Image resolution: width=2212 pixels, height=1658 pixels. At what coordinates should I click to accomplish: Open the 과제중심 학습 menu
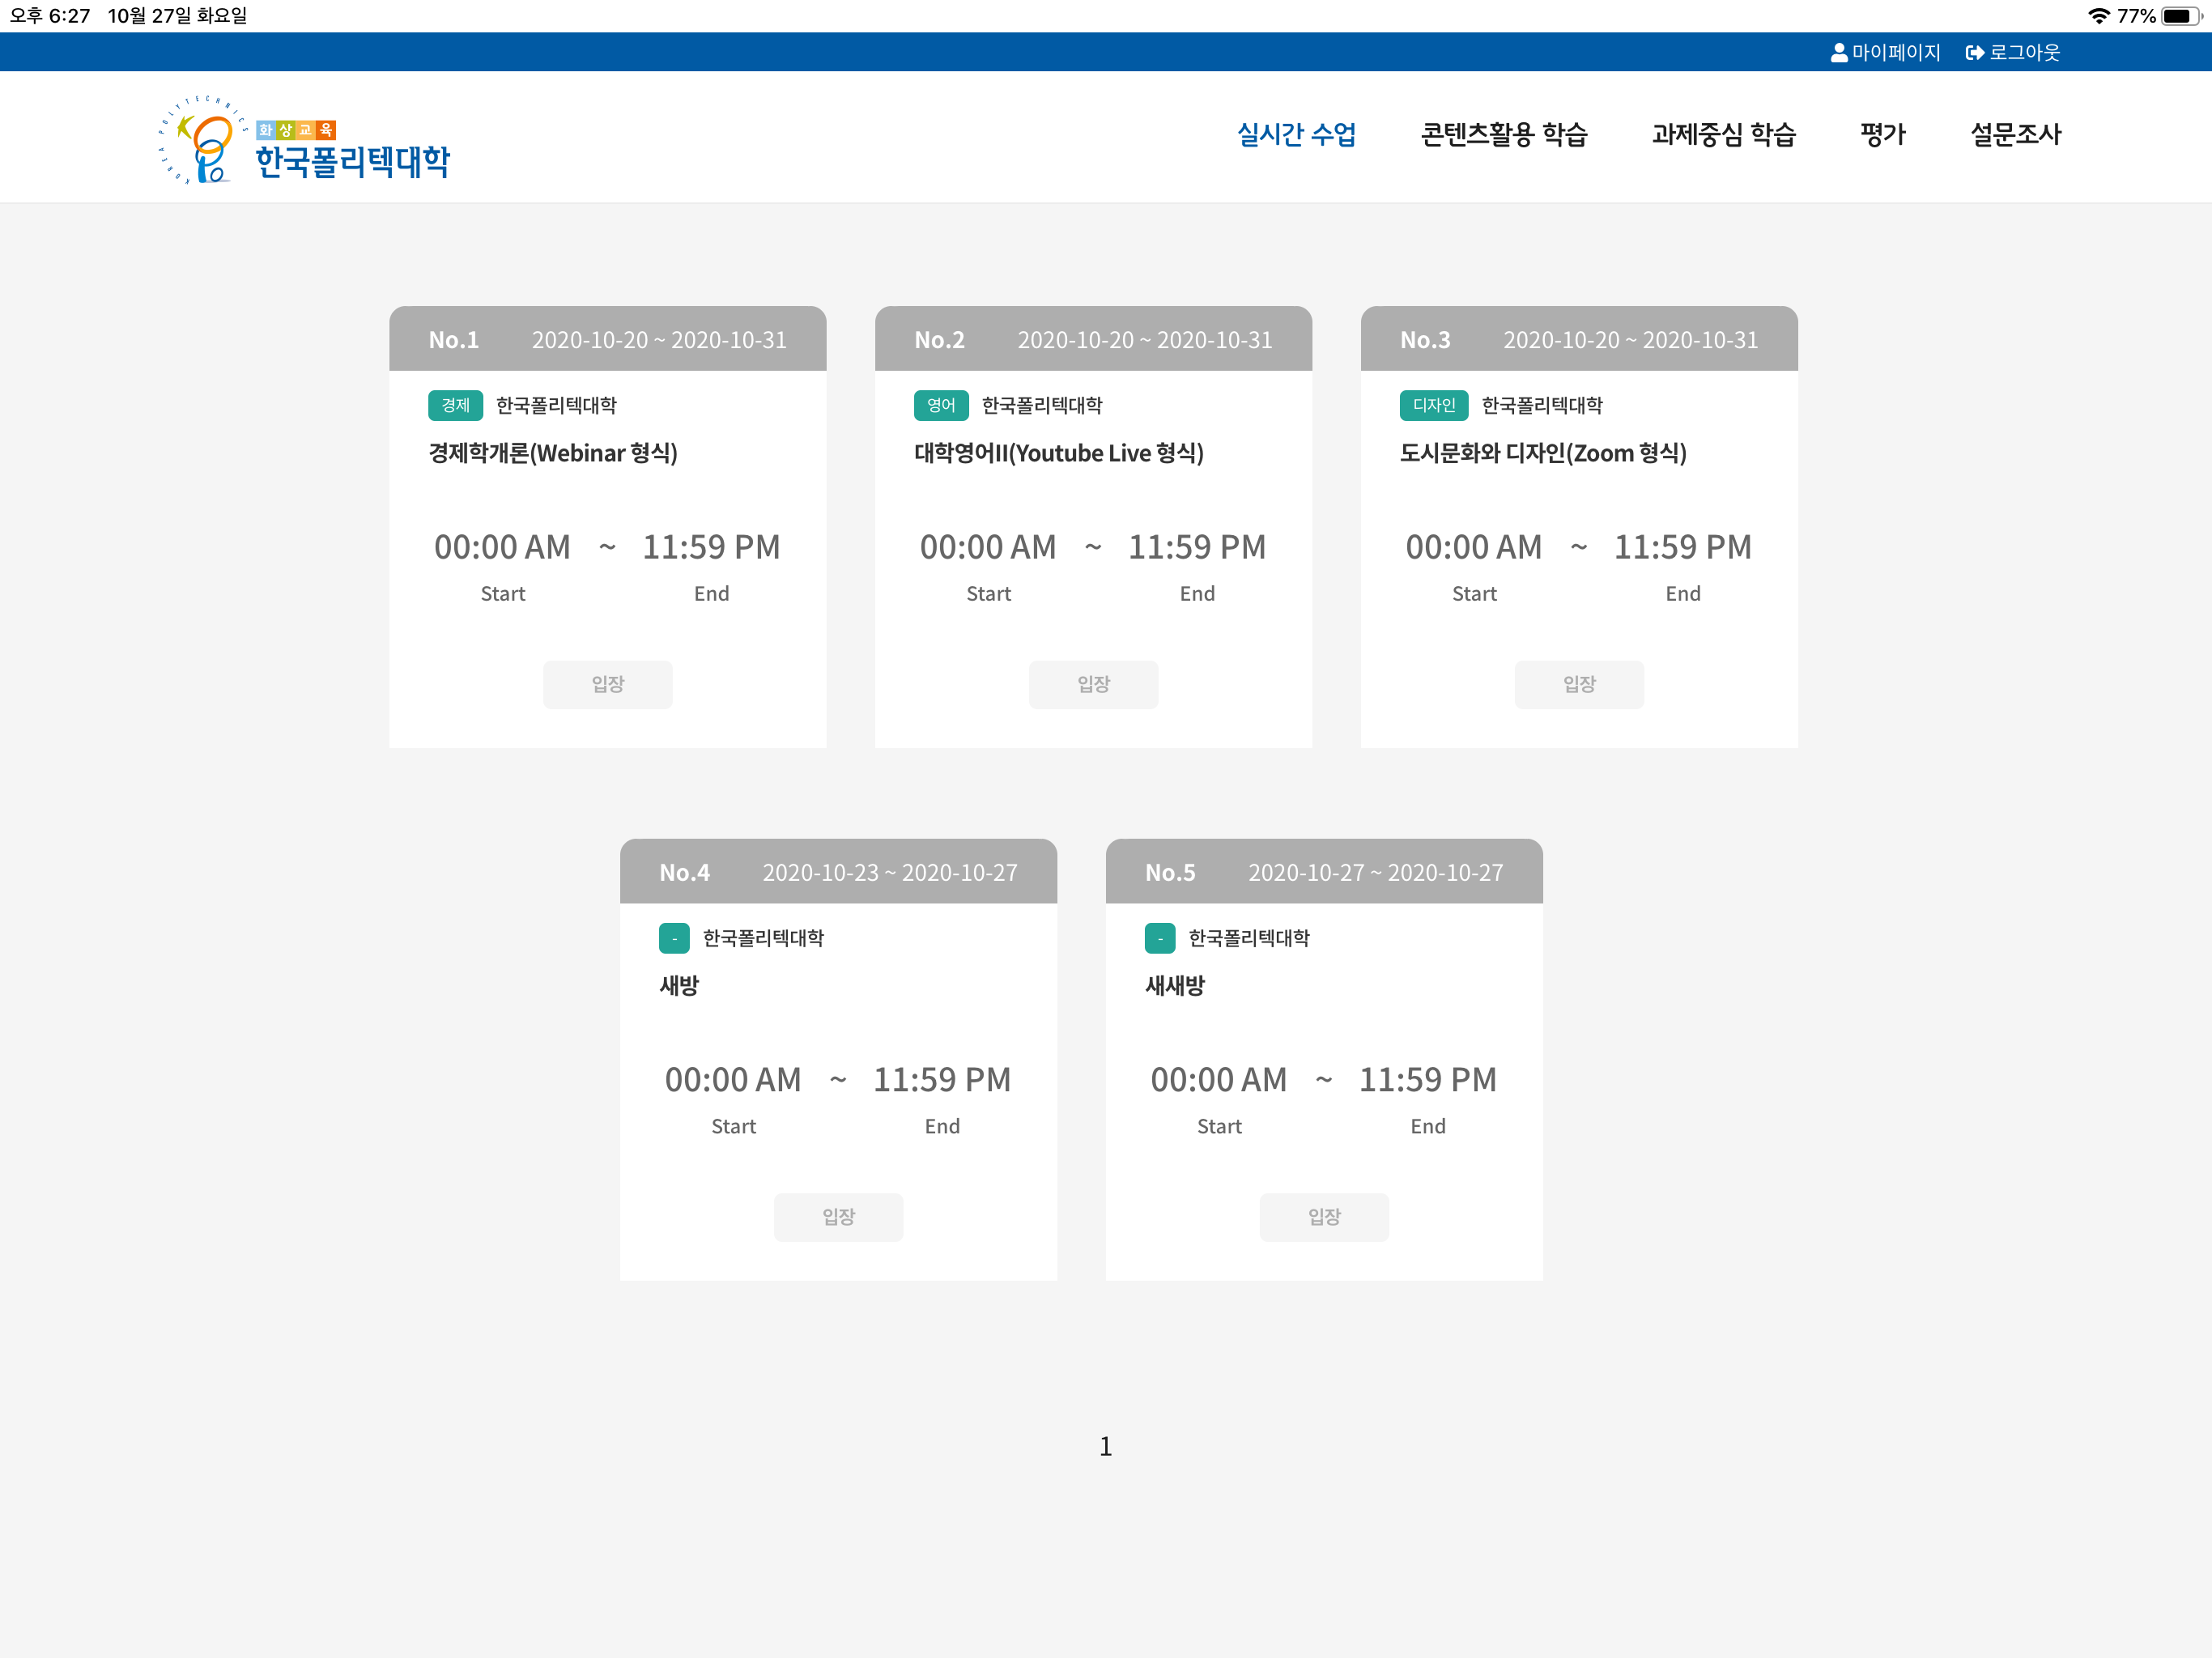(x=1723, y=134)
